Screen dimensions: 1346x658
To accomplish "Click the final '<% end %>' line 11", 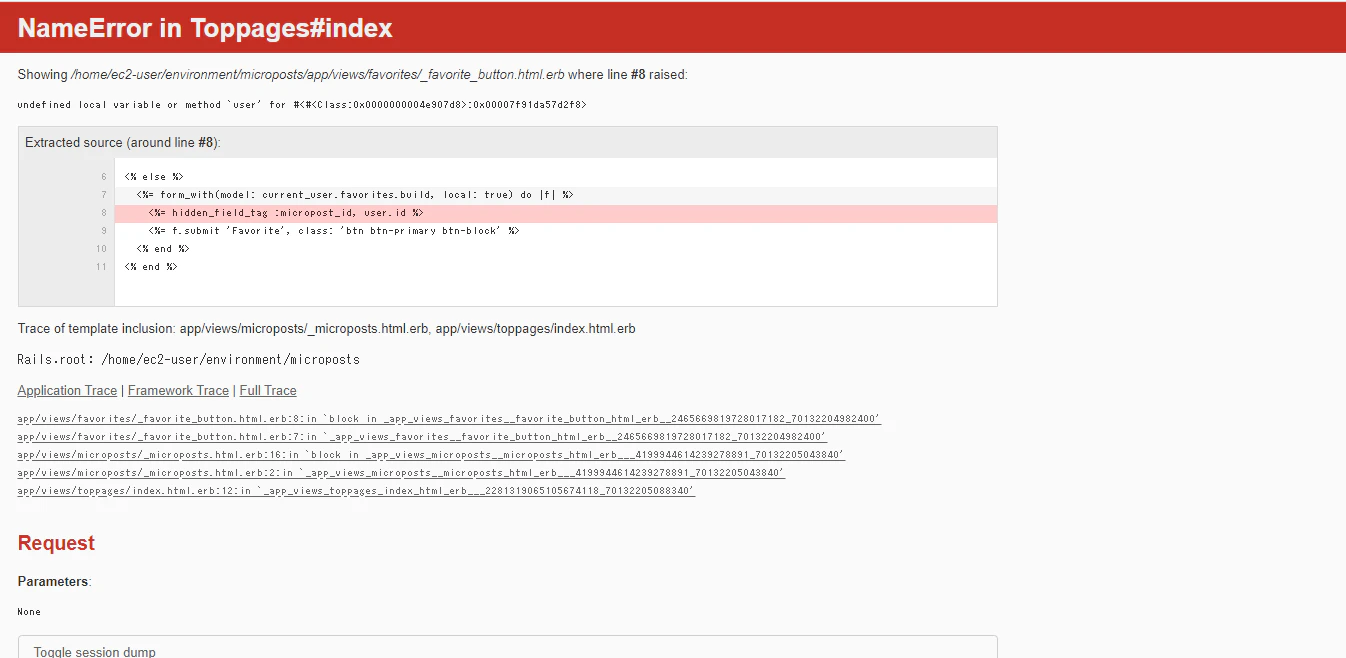I will click(x=151, y=267).
